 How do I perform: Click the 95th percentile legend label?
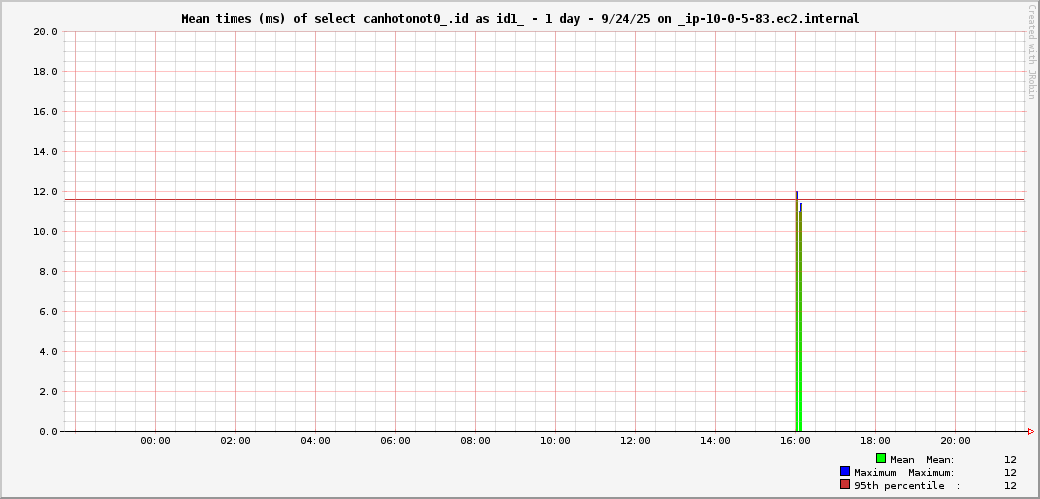[899, 486]
